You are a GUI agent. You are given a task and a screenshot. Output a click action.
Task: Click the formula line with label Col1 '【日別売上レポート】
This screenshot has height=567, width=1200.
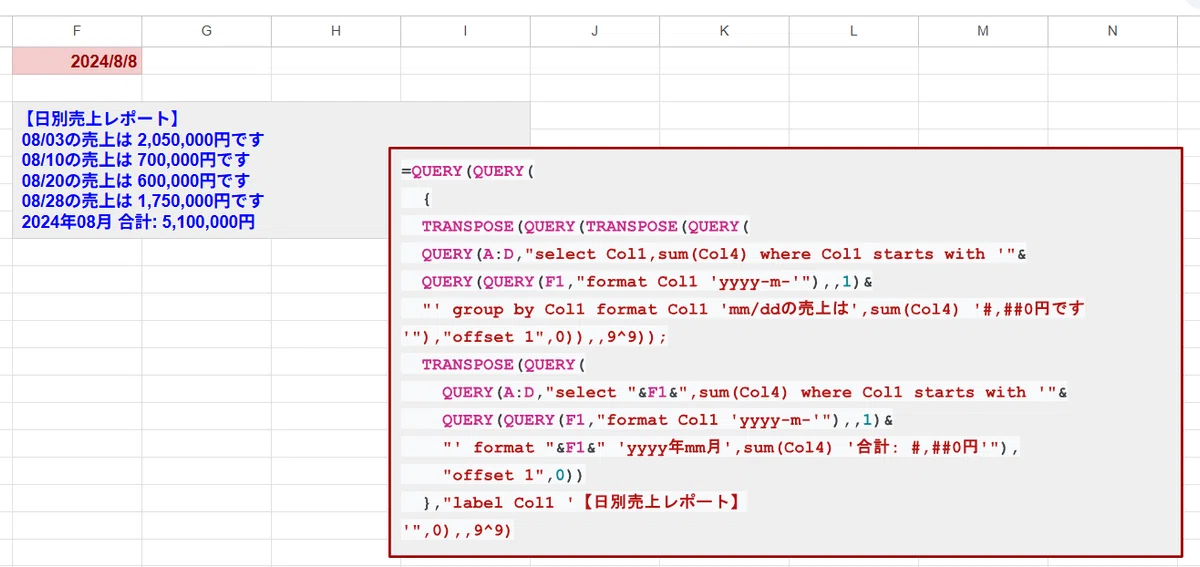click(x=584, y=502)
